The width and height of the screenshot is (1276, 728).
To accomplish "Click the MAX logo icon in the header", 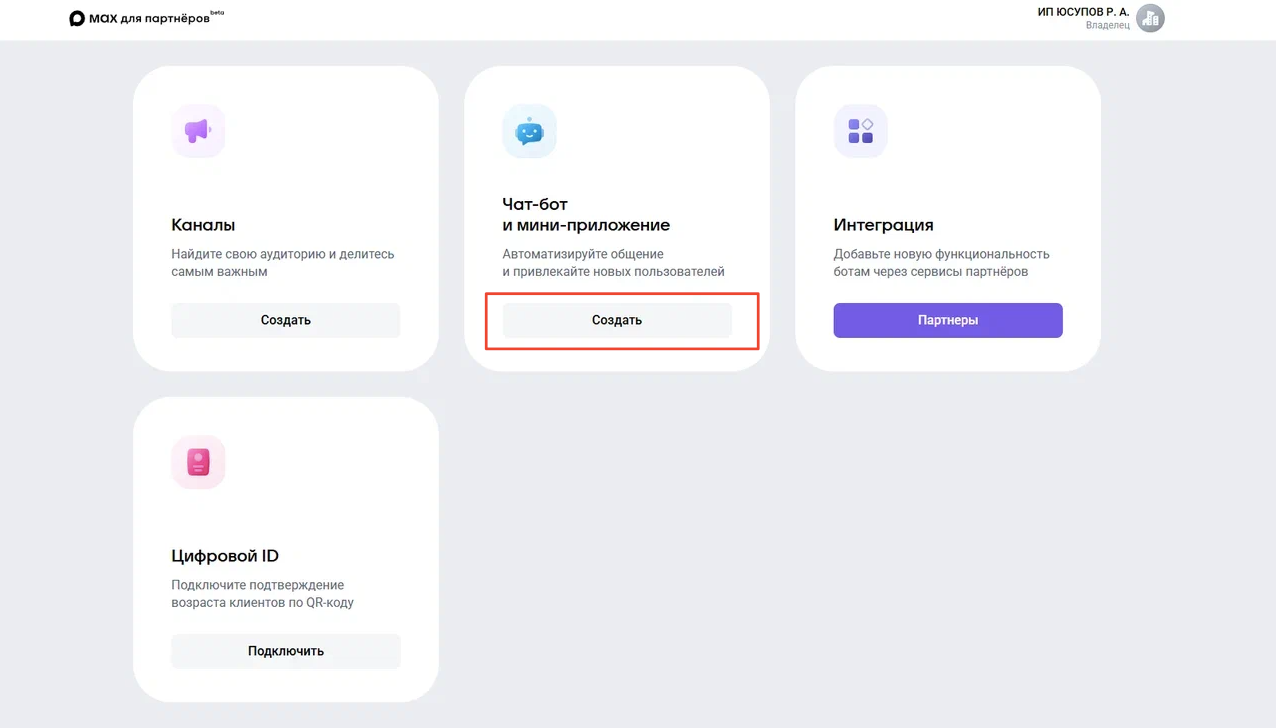I will click(77, 19).
